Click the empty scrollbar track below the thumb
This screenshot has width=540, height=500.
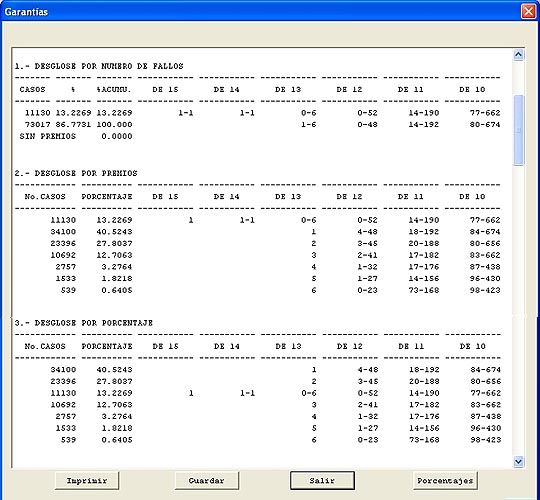tap(519, 310)
